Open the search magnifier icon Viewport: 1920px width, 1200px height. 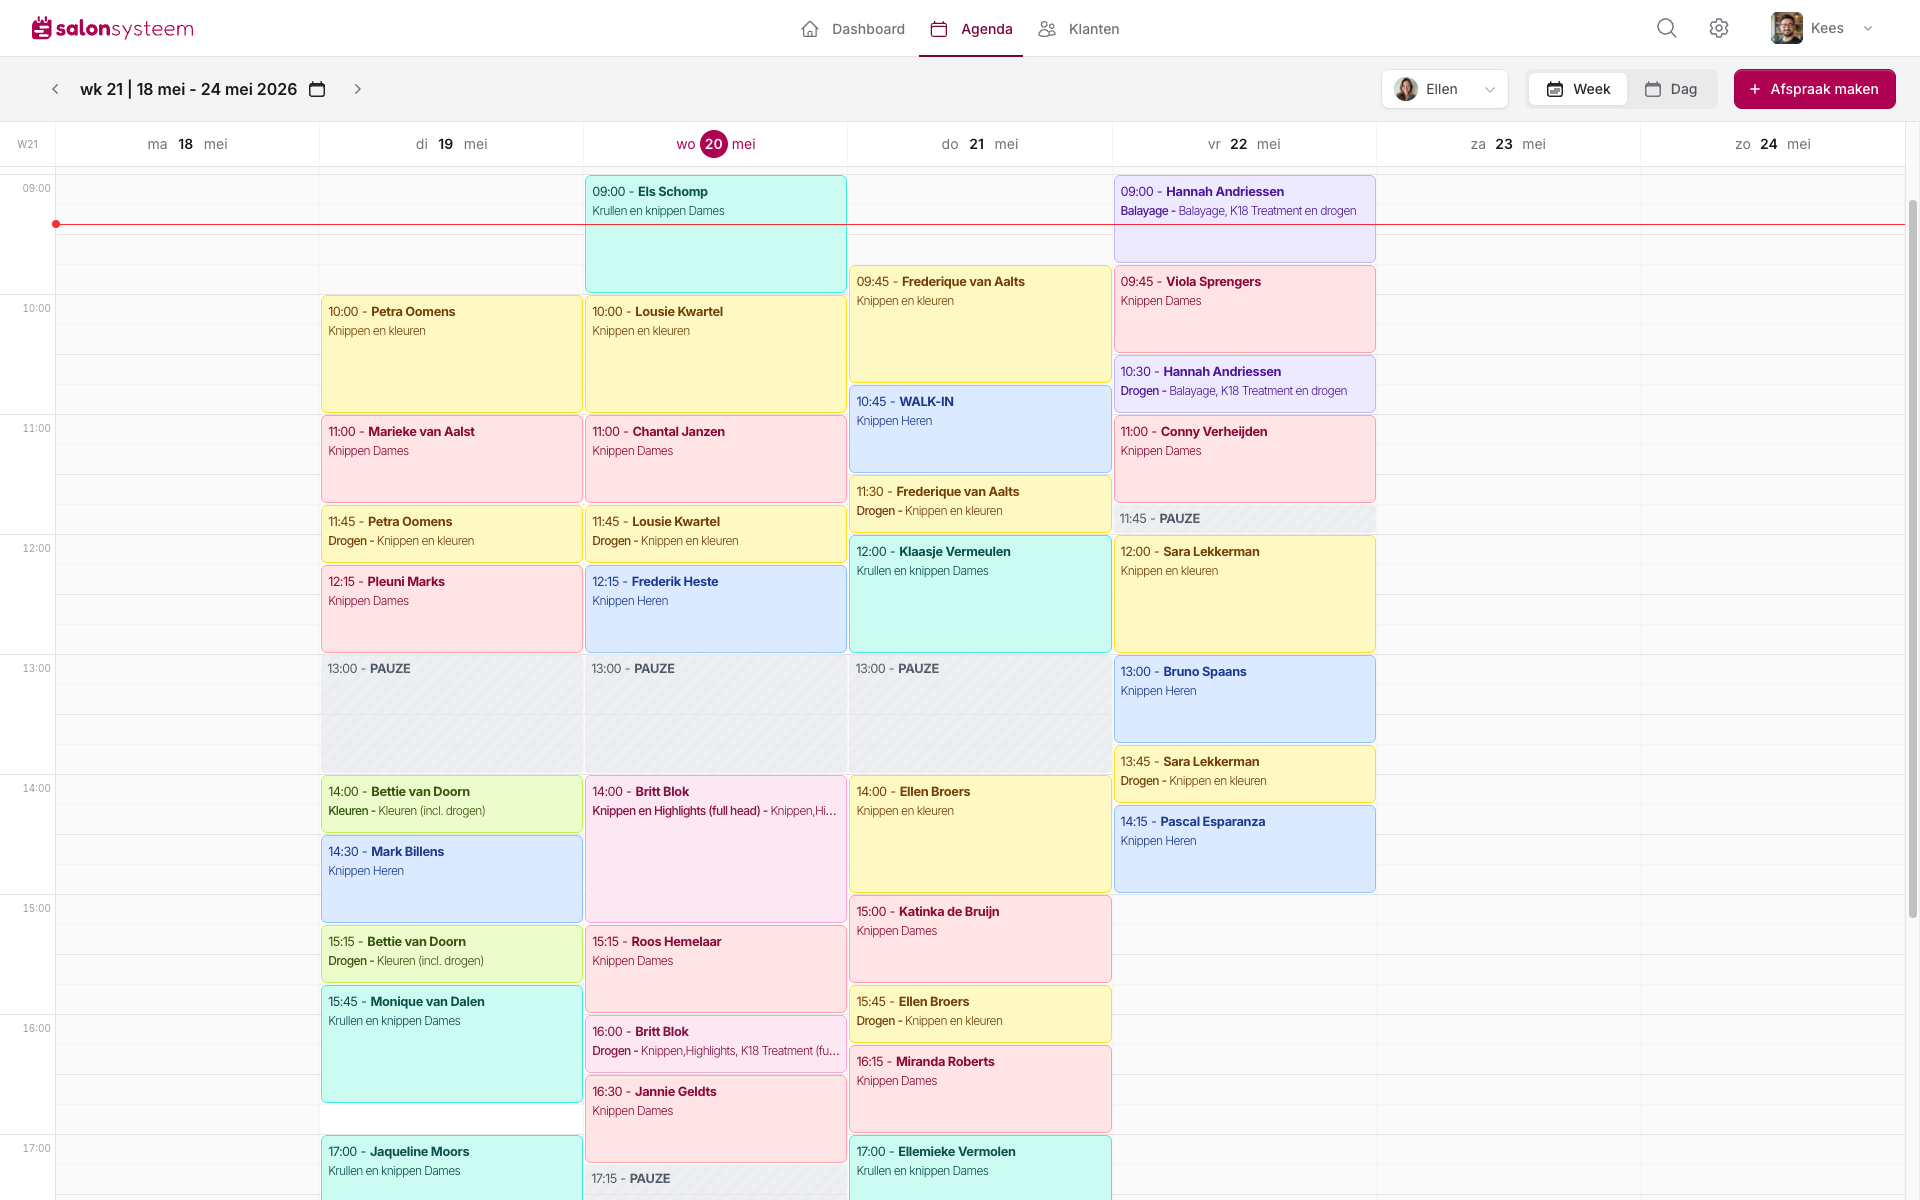1666,28
